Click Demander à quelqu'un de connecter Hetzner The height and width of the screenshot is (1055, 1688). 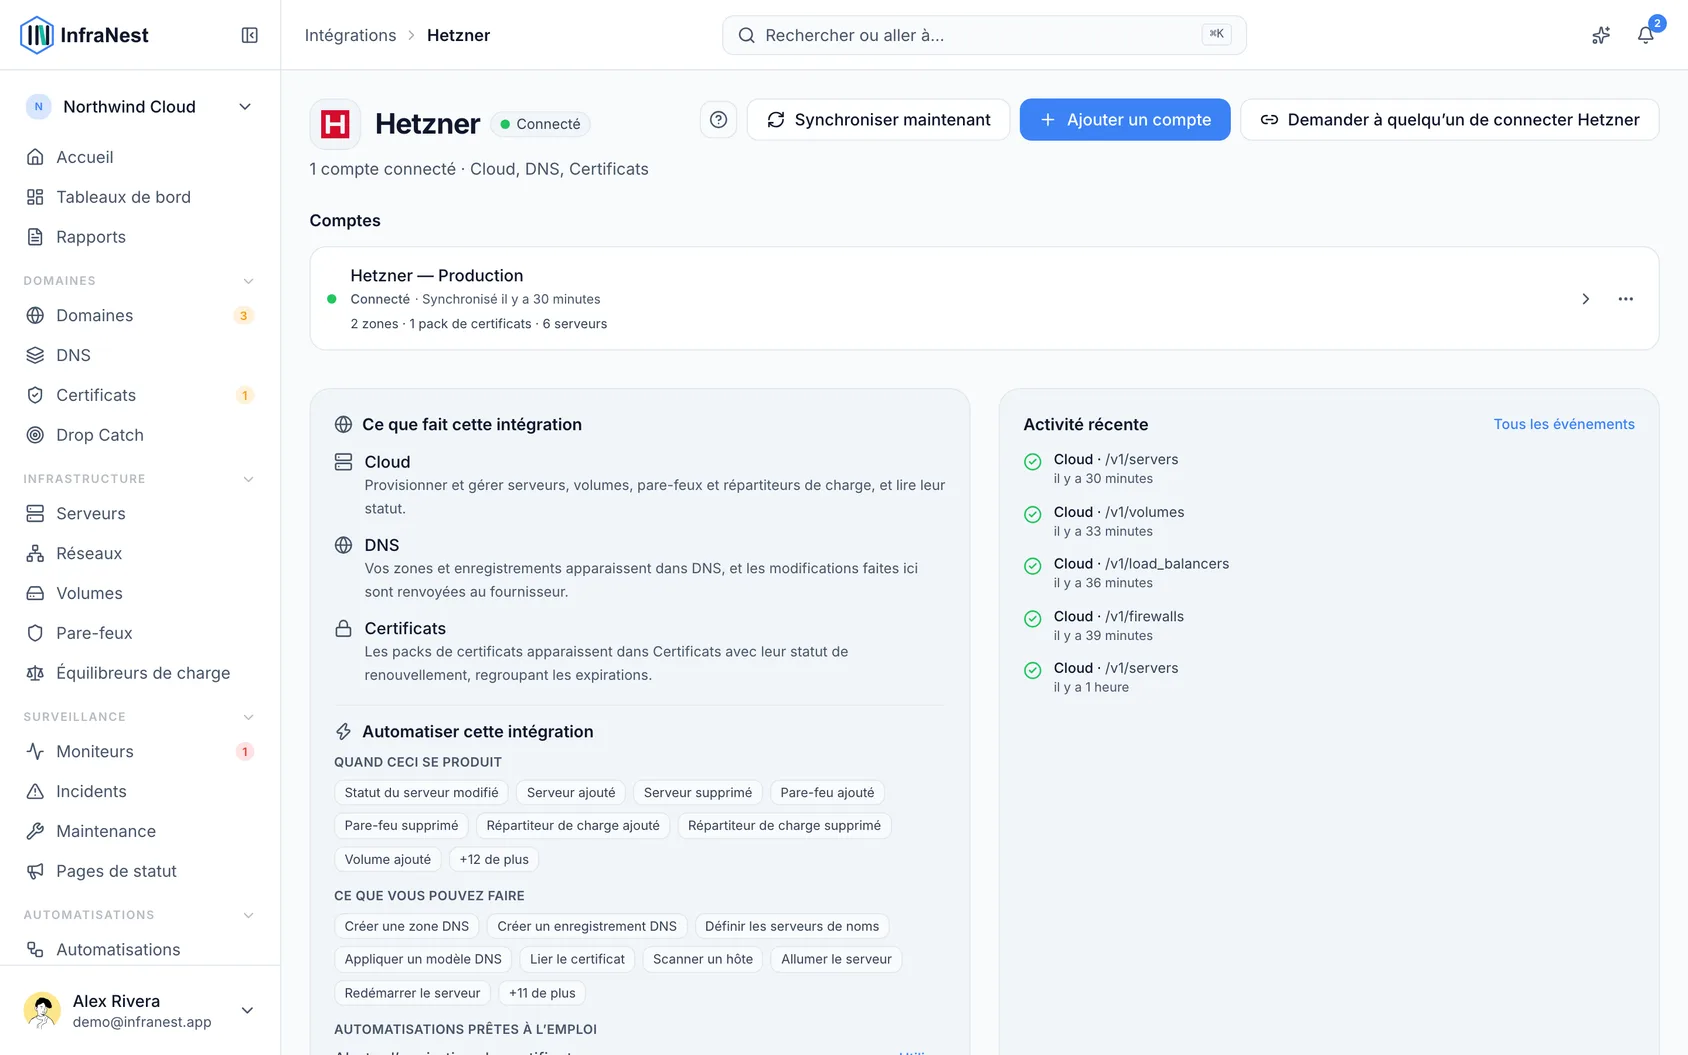1450,120
